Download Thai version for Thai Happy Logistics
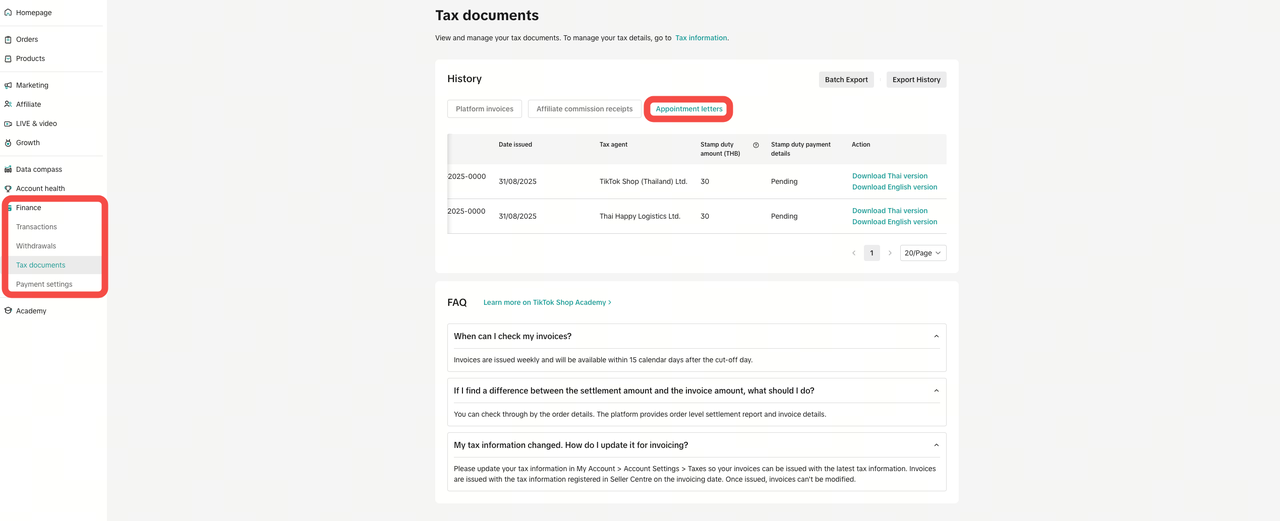Viewport: 1280px width, 521px height. tap(890, 211)
